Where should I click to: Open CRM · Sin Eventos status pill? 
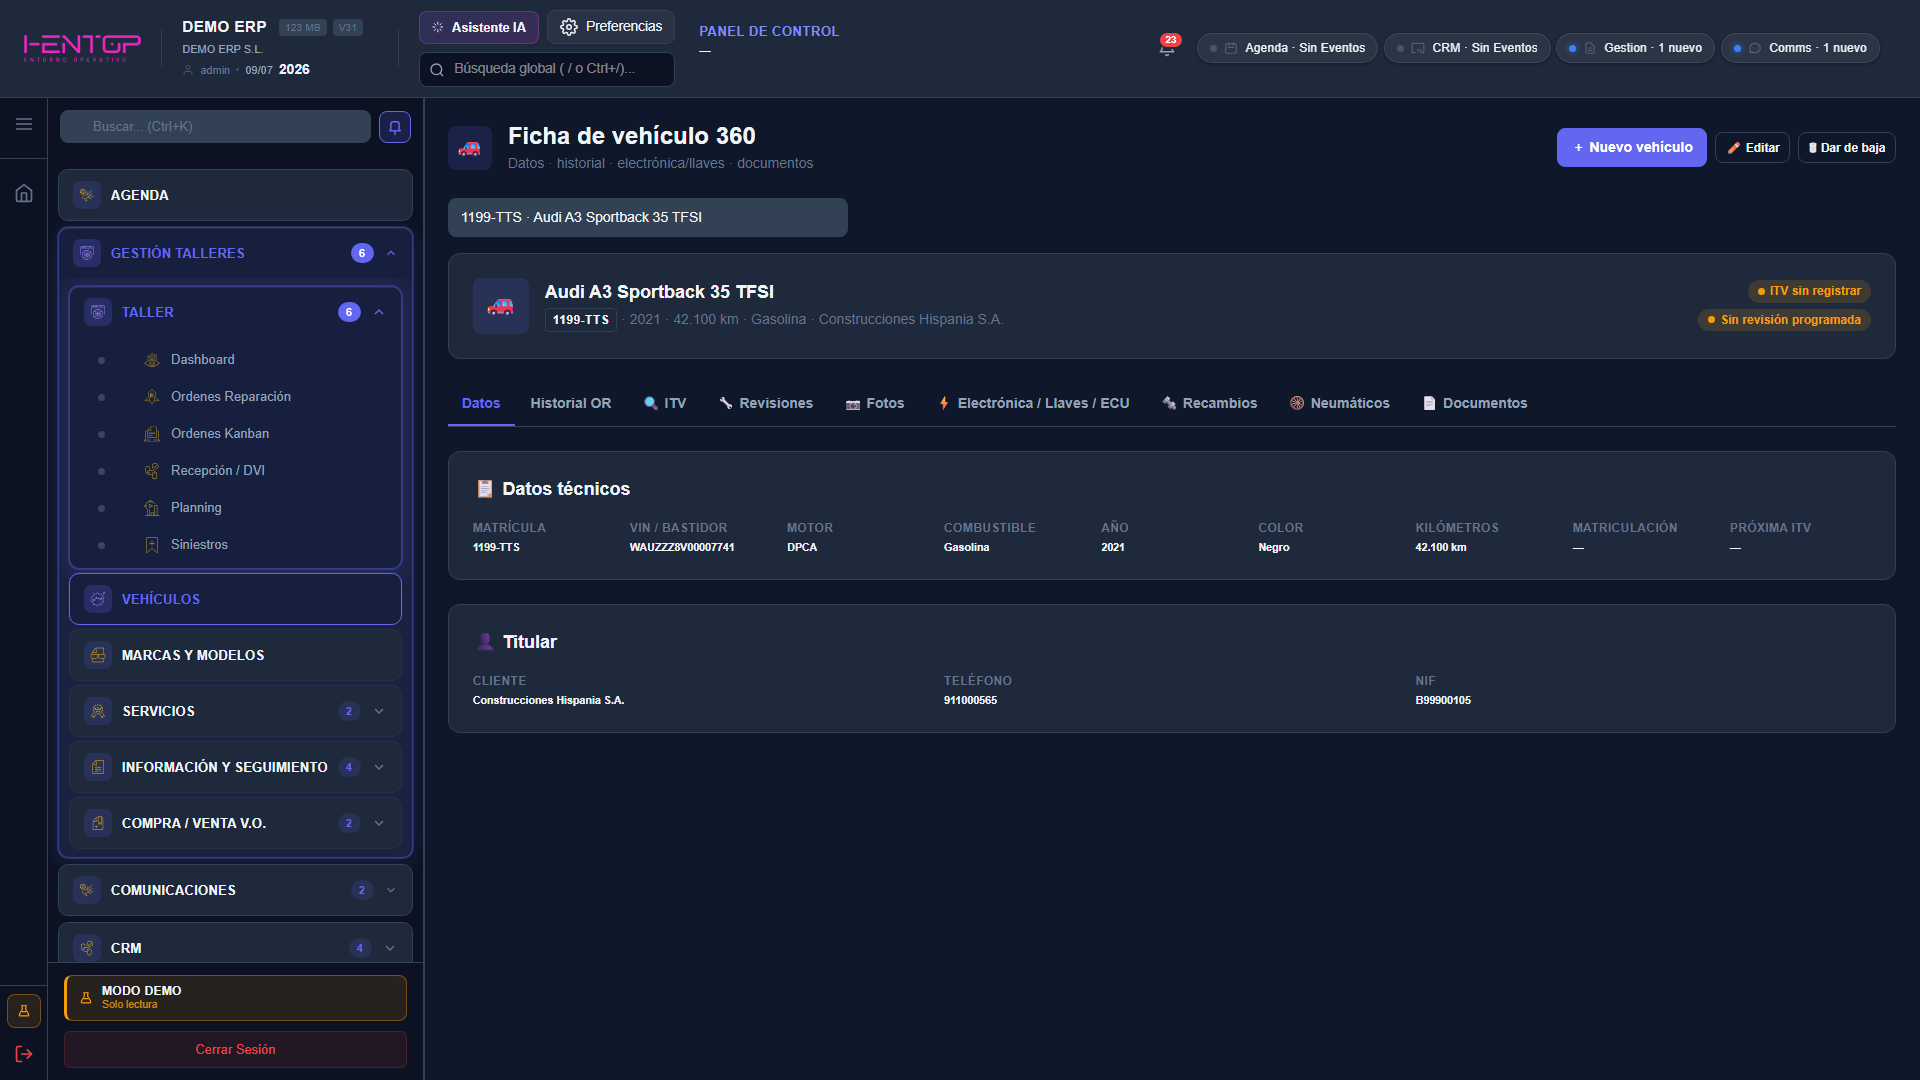(x=1467, y=48)
